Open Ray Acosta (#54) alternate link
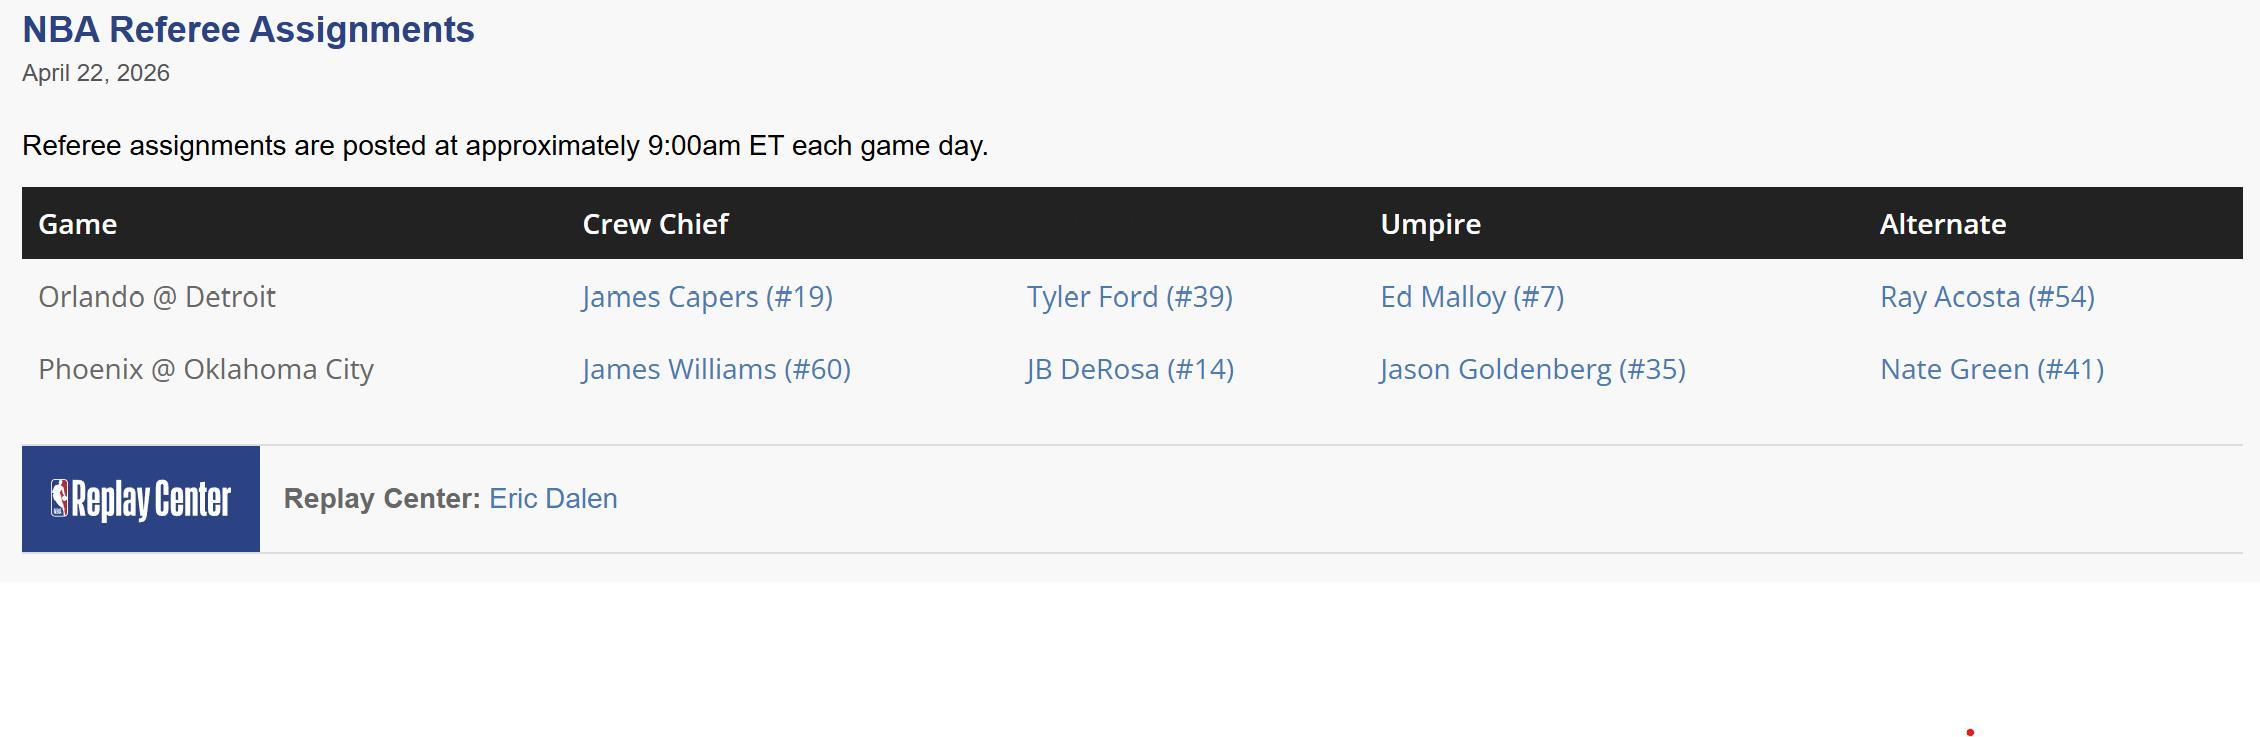The width and height of the screenshot is (2260, 737). (1987, 297)
